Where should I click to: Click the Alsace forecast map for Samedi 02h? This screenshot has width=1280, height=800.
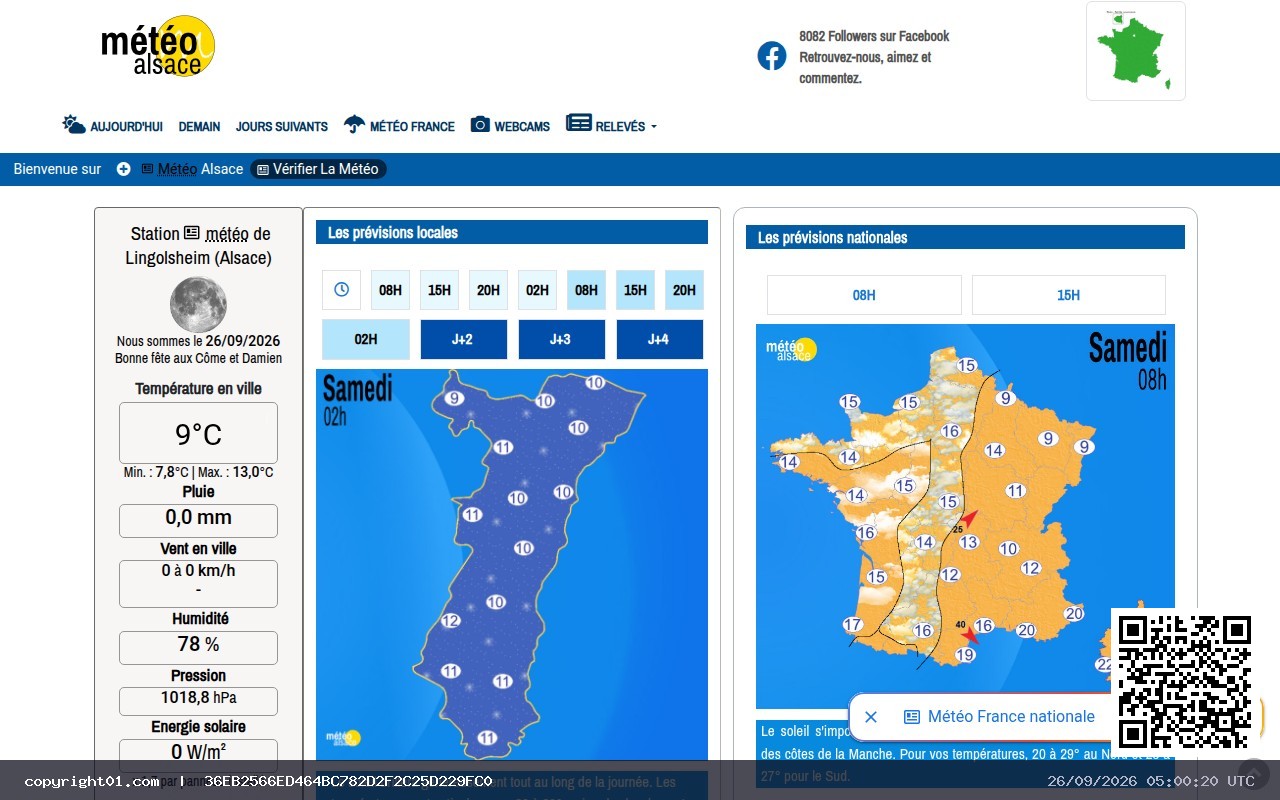click(512, 565)
